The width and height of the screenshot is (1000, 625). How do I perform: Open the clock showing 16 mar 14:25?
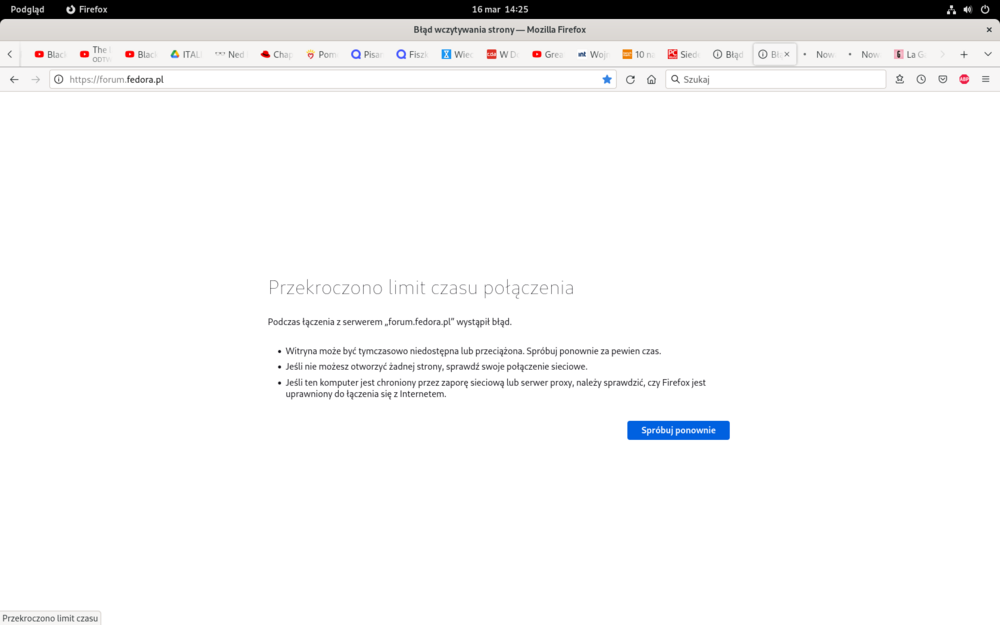click(500, 10)
